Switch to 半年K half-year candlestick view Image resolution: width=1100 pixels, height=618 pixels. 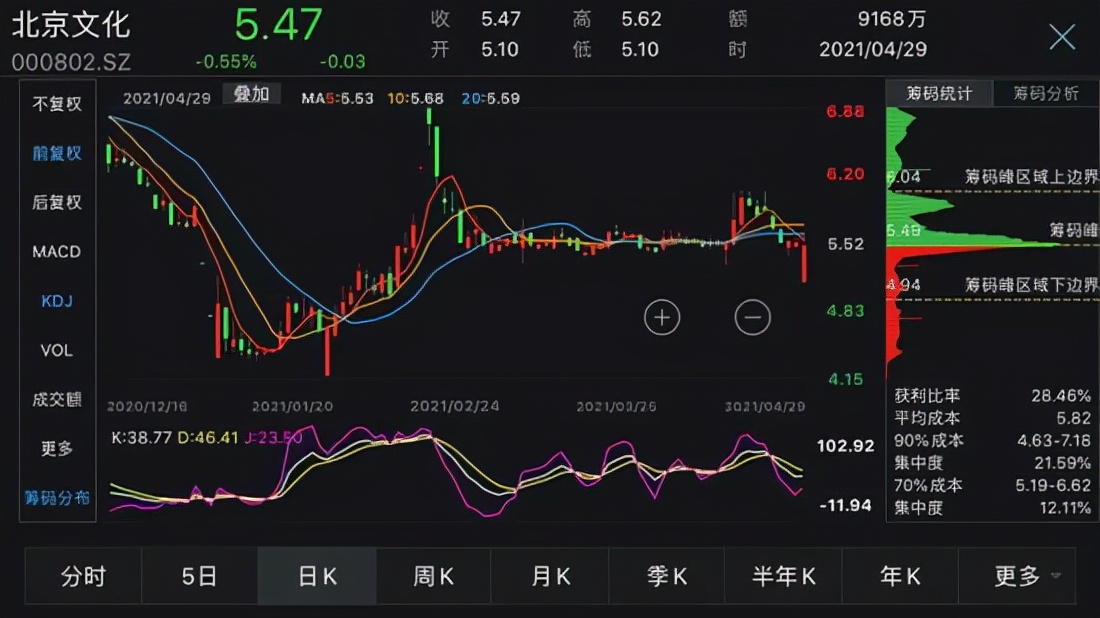tap(784, 576)
